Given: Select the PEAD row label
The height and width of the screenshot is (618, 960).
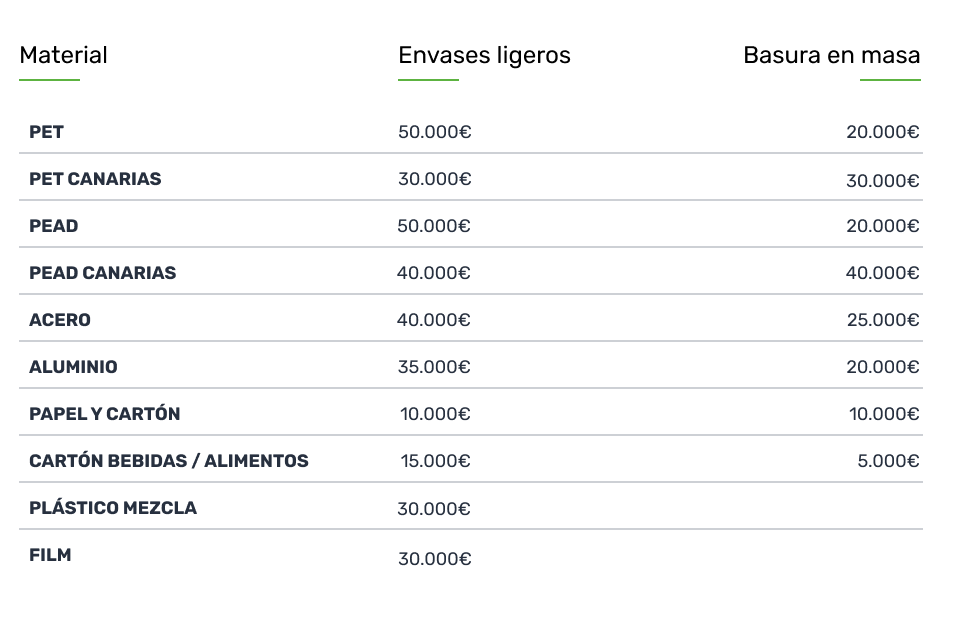Looking at the screenshot, I should [54, 226].
